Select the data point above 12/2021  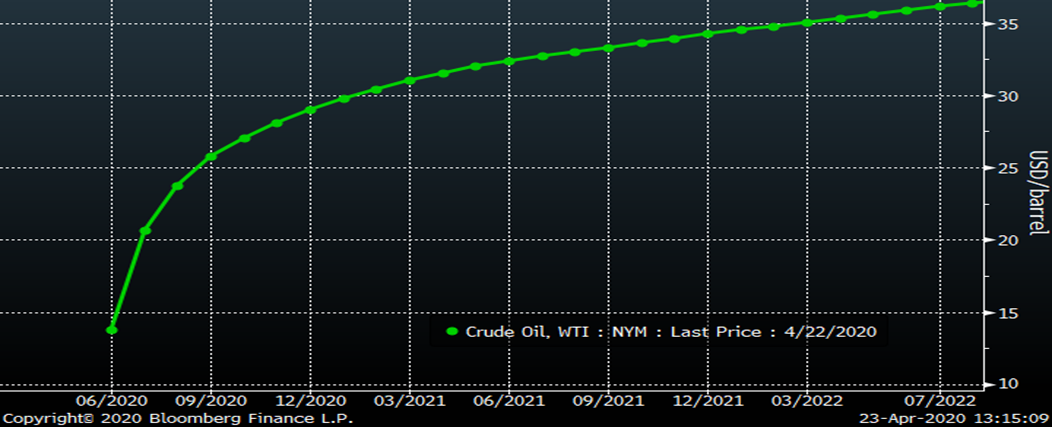pos(708,34)
